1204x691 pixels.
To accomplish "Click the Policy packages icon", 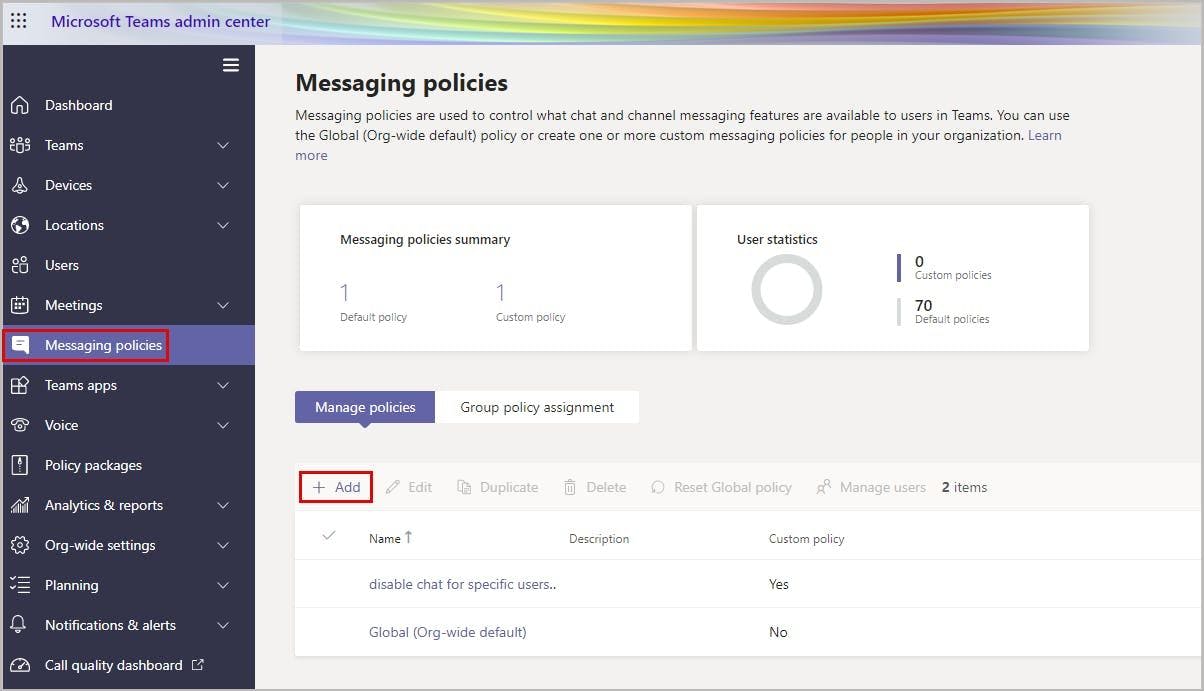I will [x=20, y=465].
